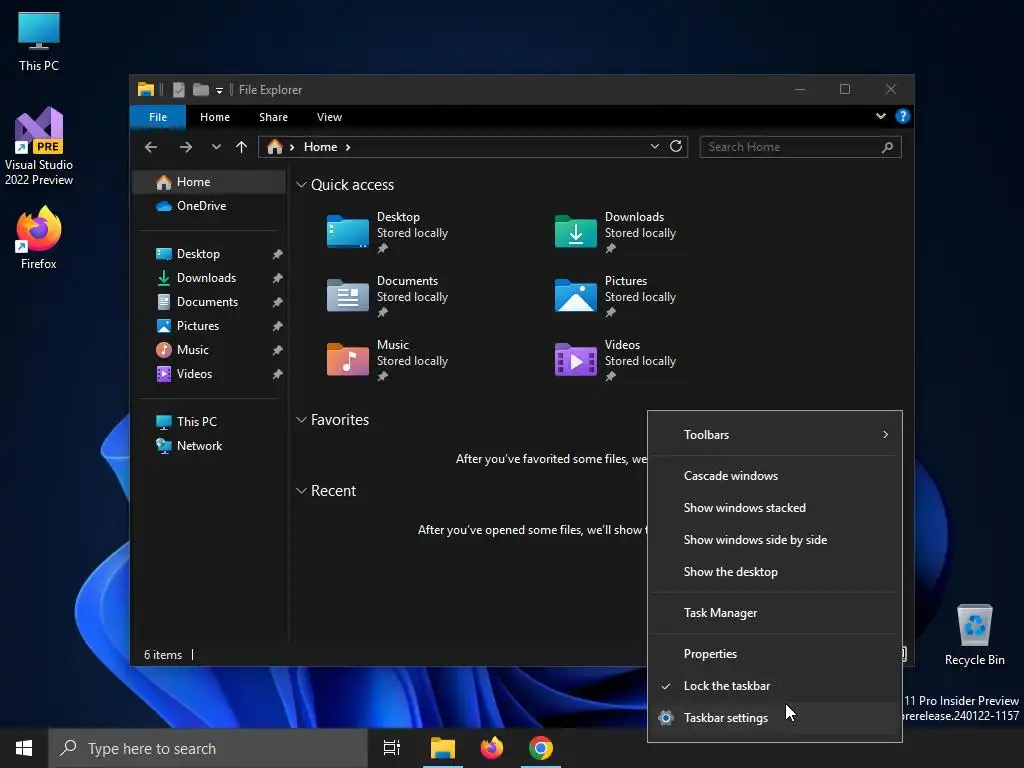Click the File Explorer title bar icon
The height and width of the screenshot is (768, 1024).
click(x=146, y=89)
